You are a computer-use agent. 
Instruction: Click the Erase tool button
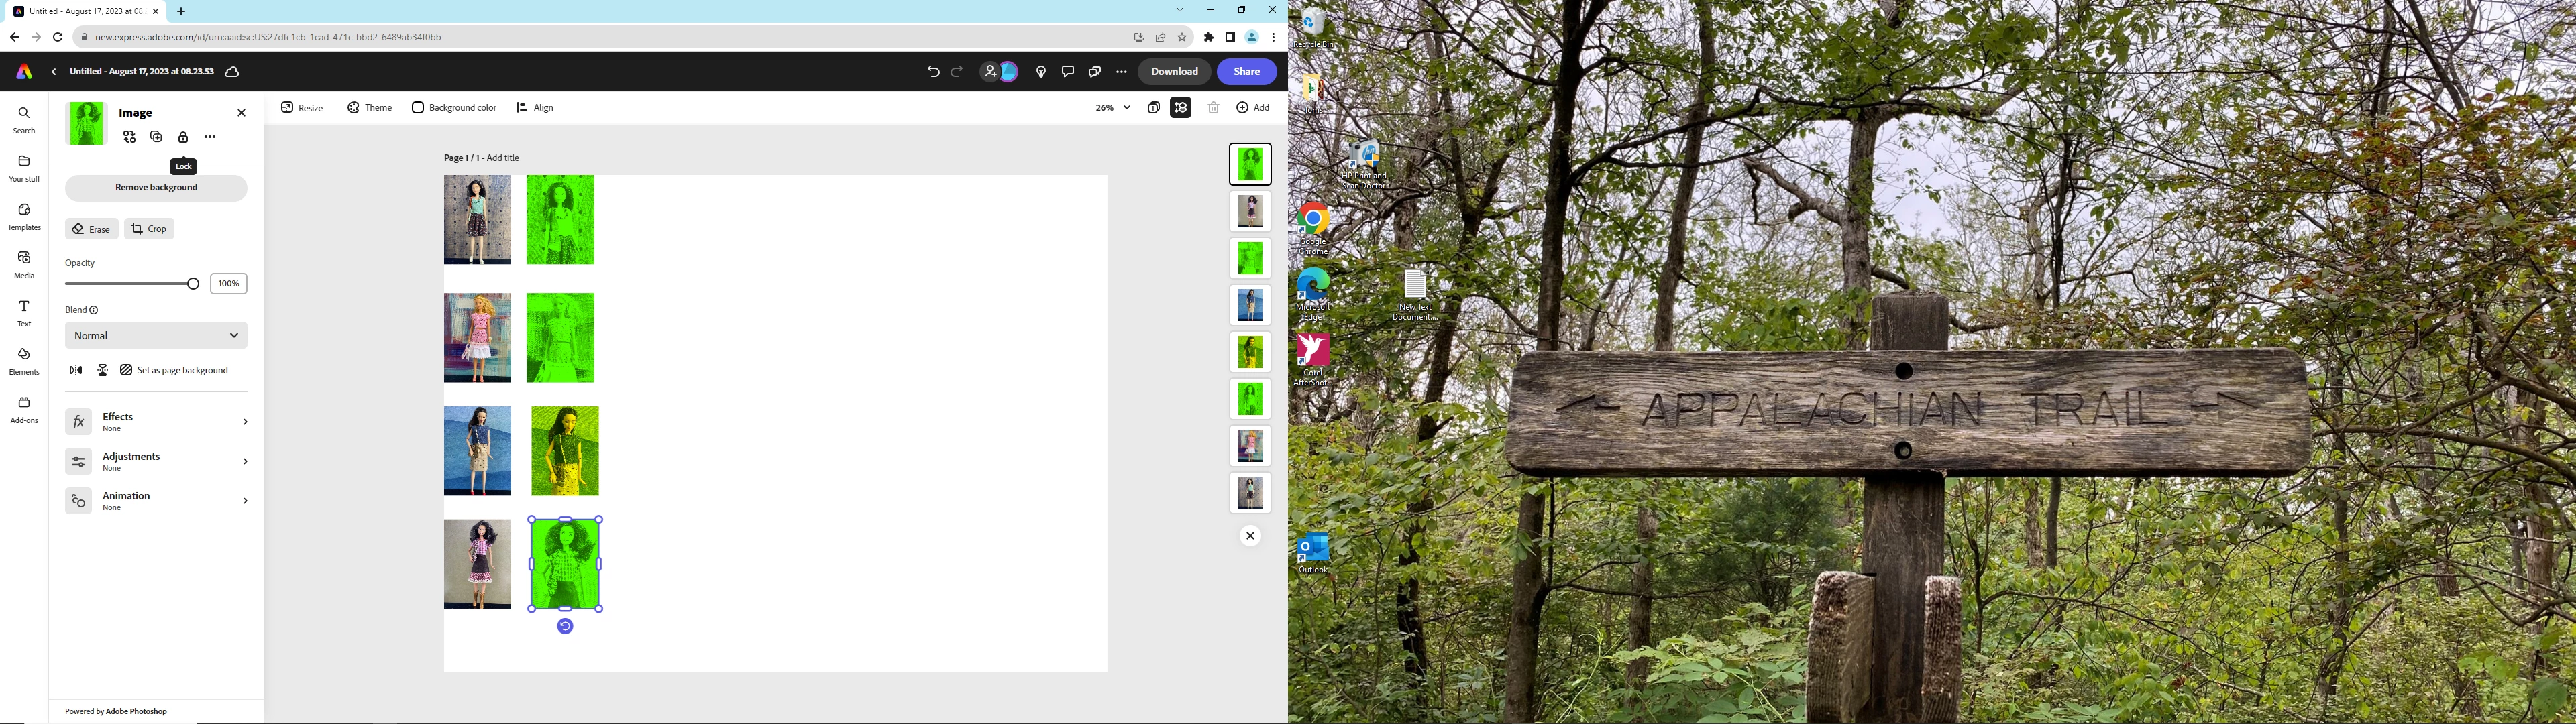(x=91, y=229)
